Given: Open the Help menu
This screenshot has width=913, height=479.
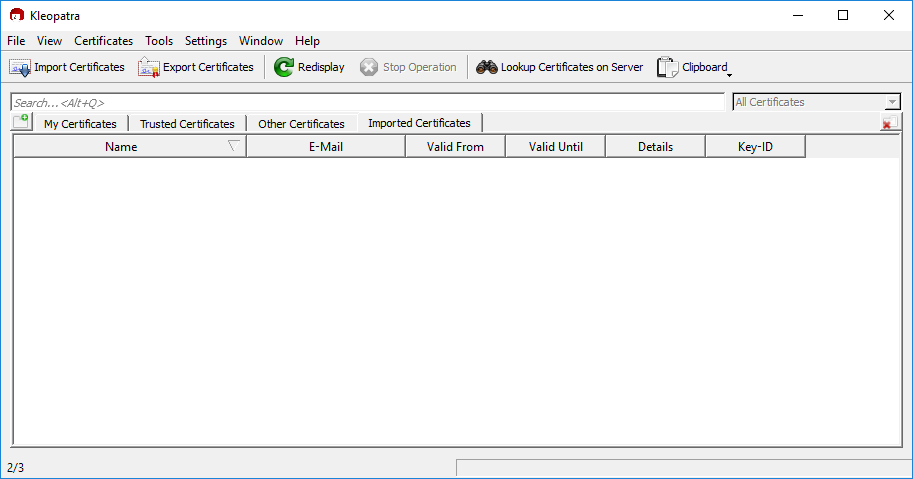Looking at the screenshot, I should [307, 41].
